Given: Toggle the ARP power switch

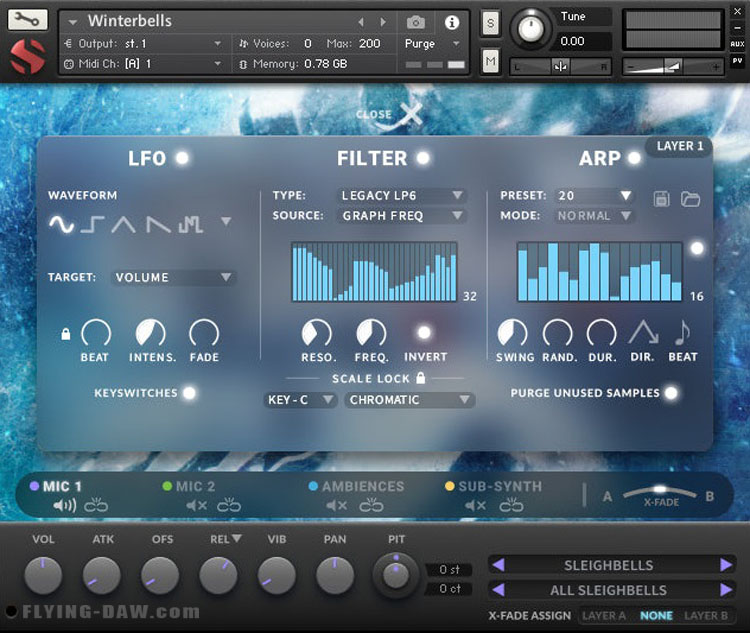Looking at the screenshot, I should (x=634, y=158).
